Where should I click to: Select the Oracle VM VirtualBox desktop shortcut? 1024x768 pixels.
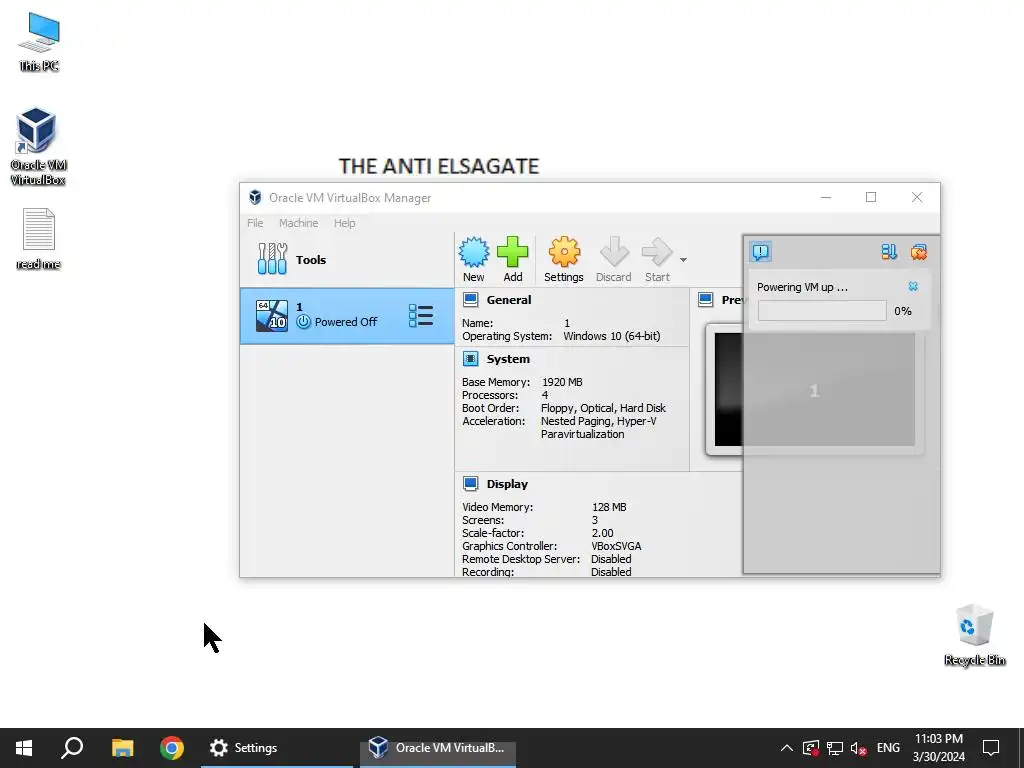pos(37,146)
